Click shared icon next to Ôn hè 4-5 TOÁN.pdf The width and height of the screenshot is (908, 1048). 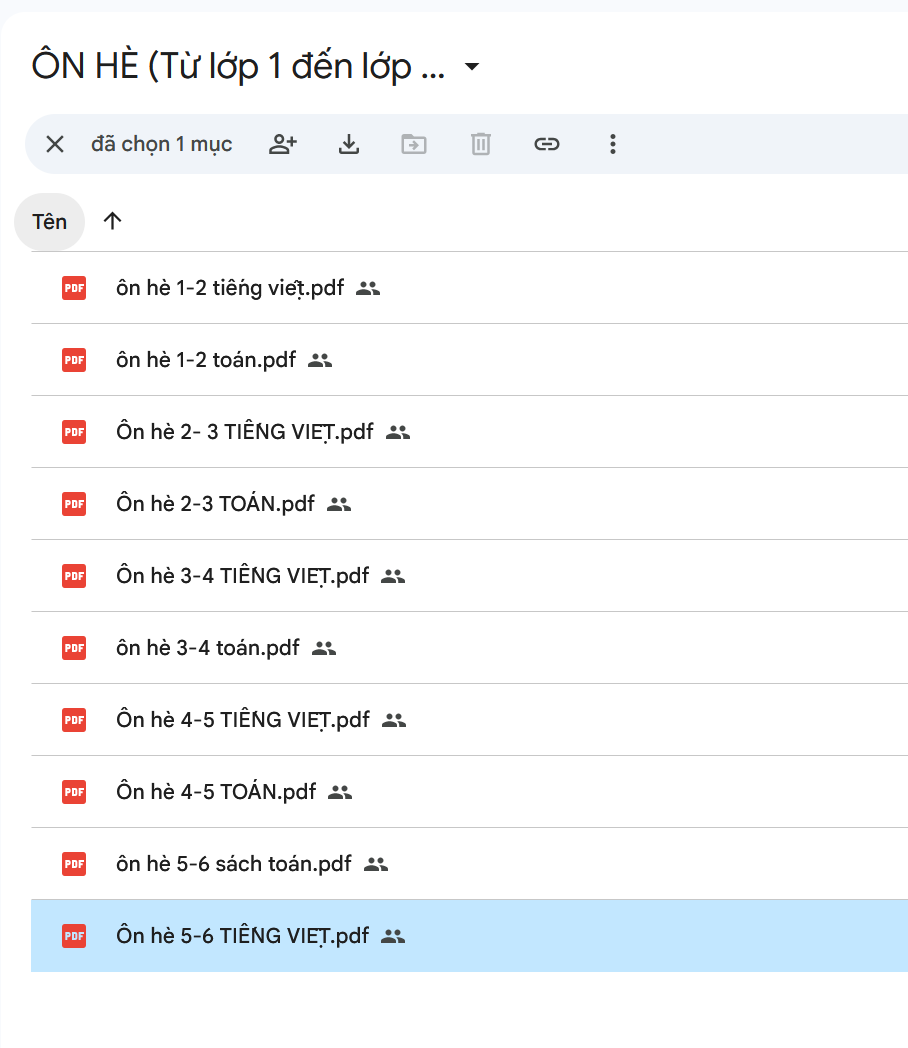pyautogui.click(x=341, y=792)
